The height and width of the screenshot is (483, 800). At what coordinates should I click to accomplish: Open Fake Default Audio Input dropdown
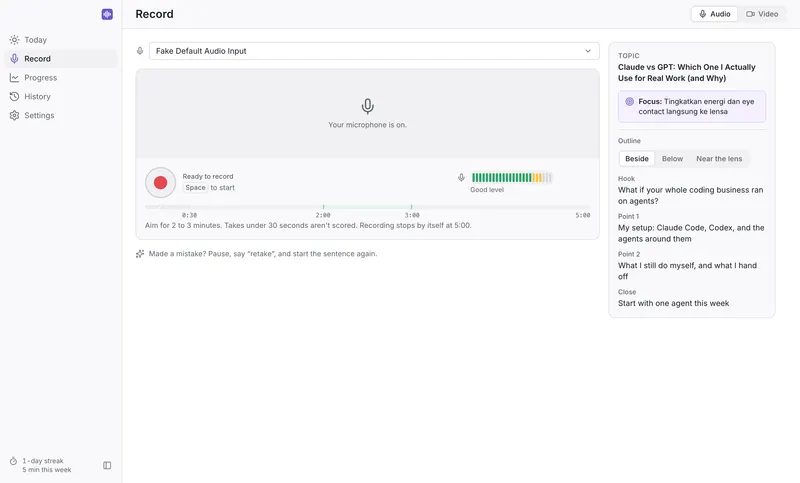(x=374, y=51)
